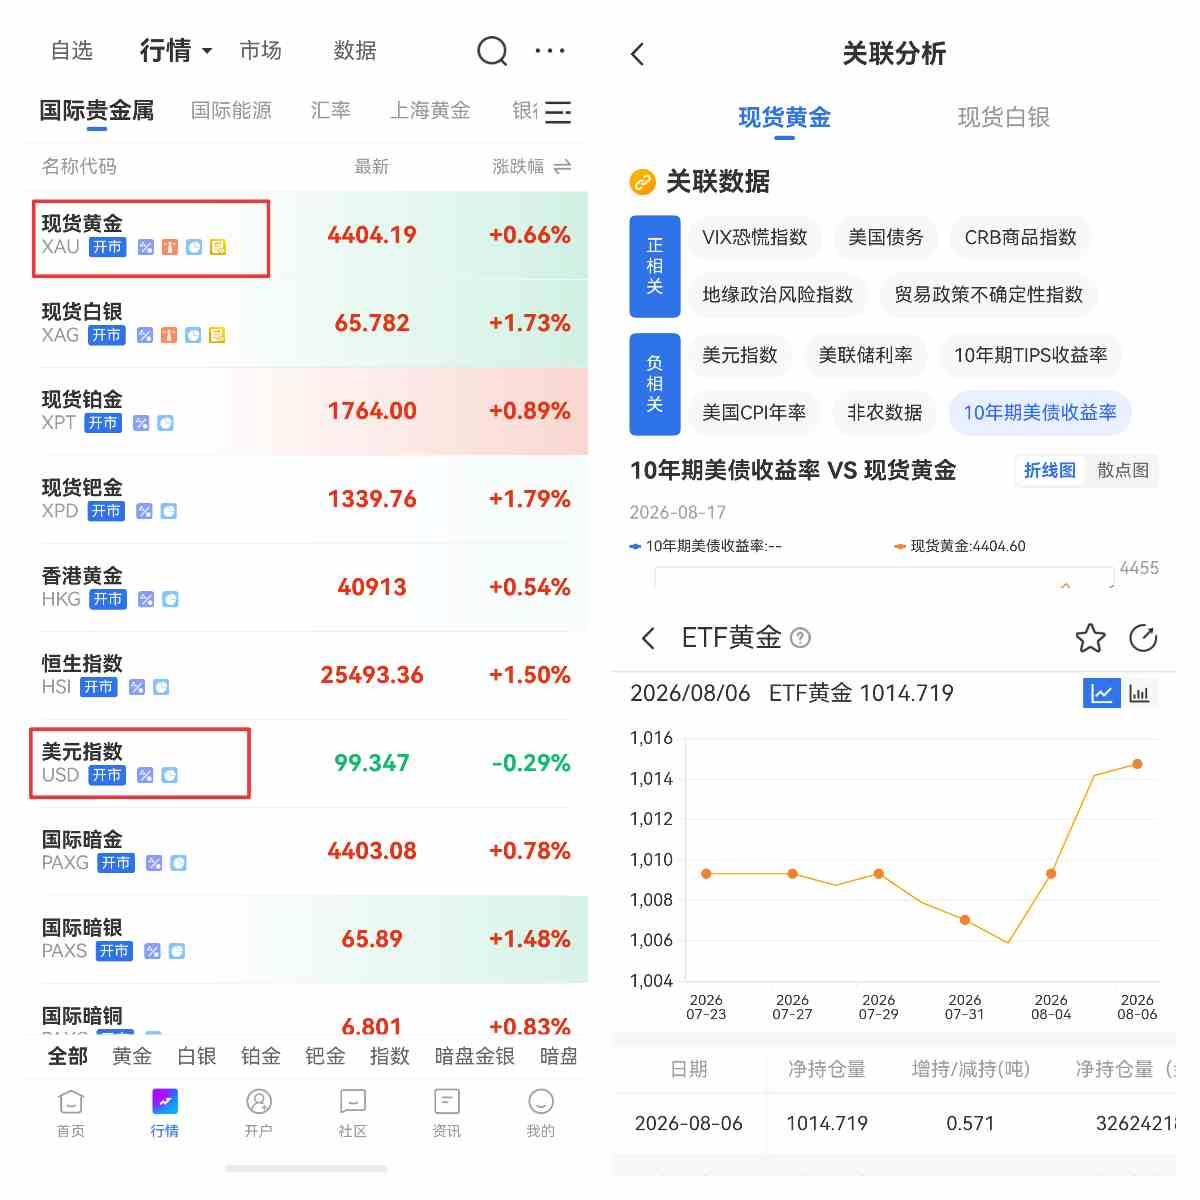This screenshot has height=1200, width=1200.
Task: Switch to 国际能源 category
Action: 231,110
